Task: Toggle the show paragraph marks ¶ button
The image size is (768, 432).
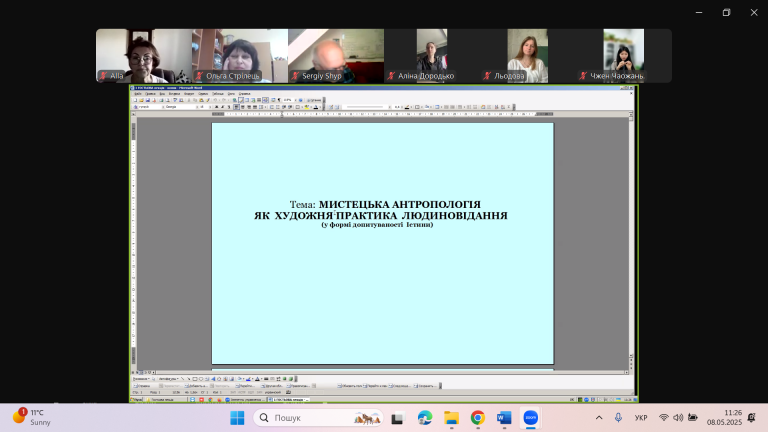Action: [279, 100]
